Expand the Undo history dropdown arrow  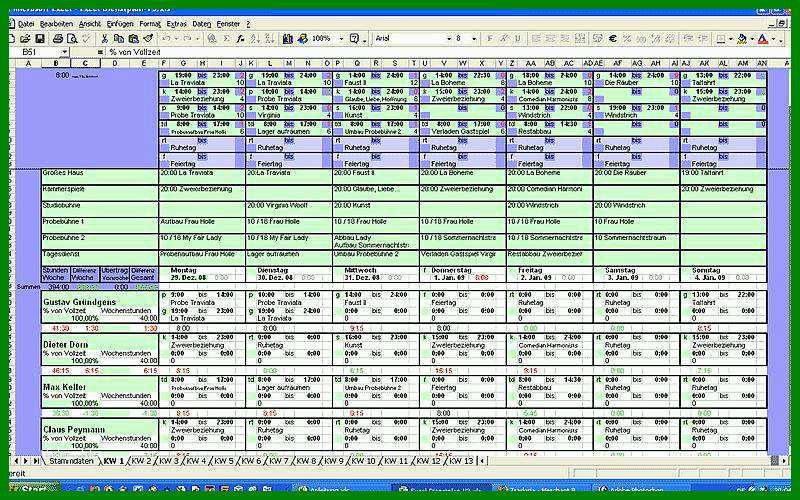[x=176, y=39]
